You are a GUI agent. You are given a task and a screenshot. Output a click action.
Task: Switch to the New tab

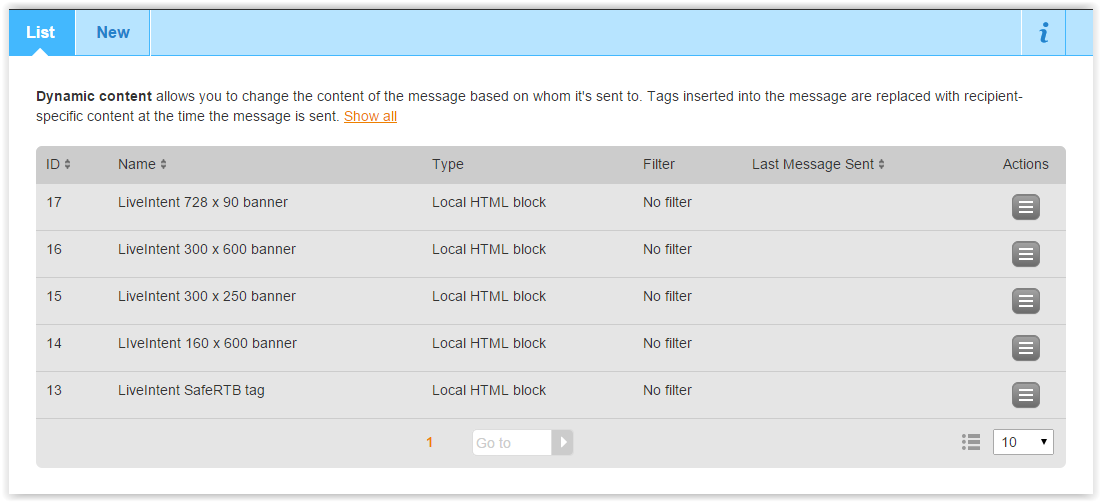[113, 33]
